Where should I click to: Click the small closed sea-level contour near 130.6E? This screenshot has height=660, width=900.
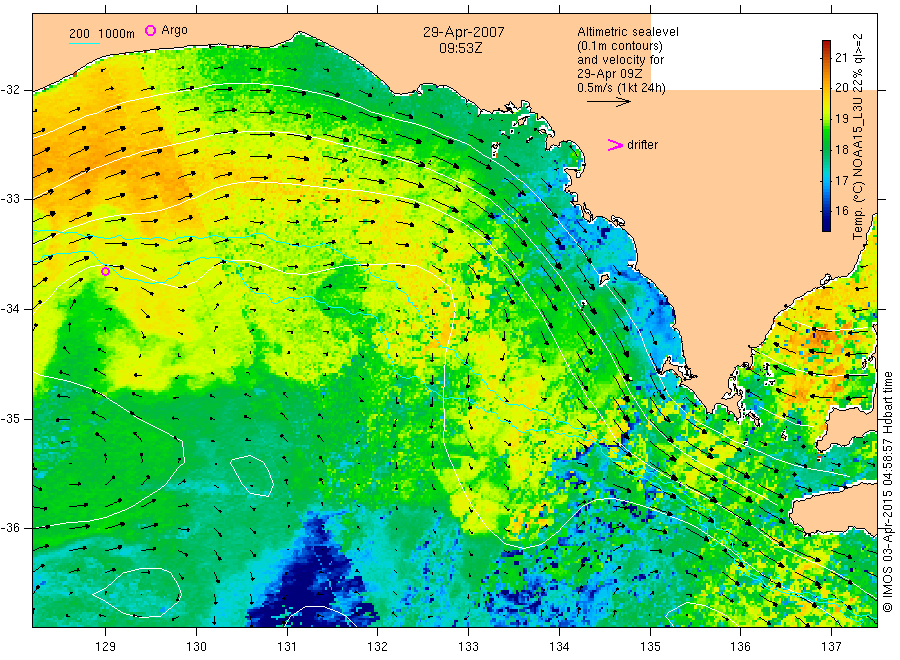tap(251, 475)
